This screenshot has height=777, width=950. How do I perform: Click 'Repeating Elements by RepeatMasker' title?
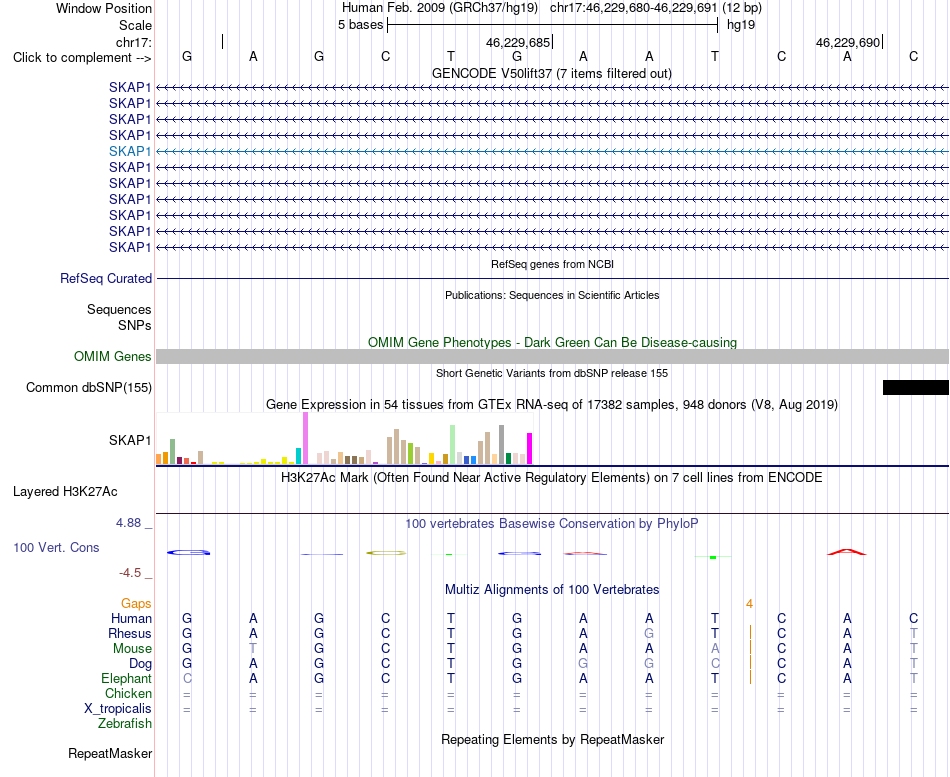[x=552, y=739]
